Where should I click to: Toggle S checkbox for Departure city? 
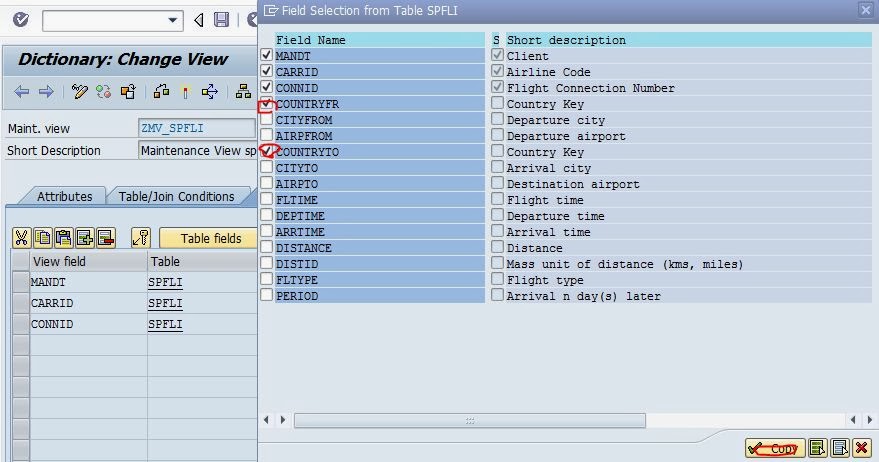tap(497, 119)
